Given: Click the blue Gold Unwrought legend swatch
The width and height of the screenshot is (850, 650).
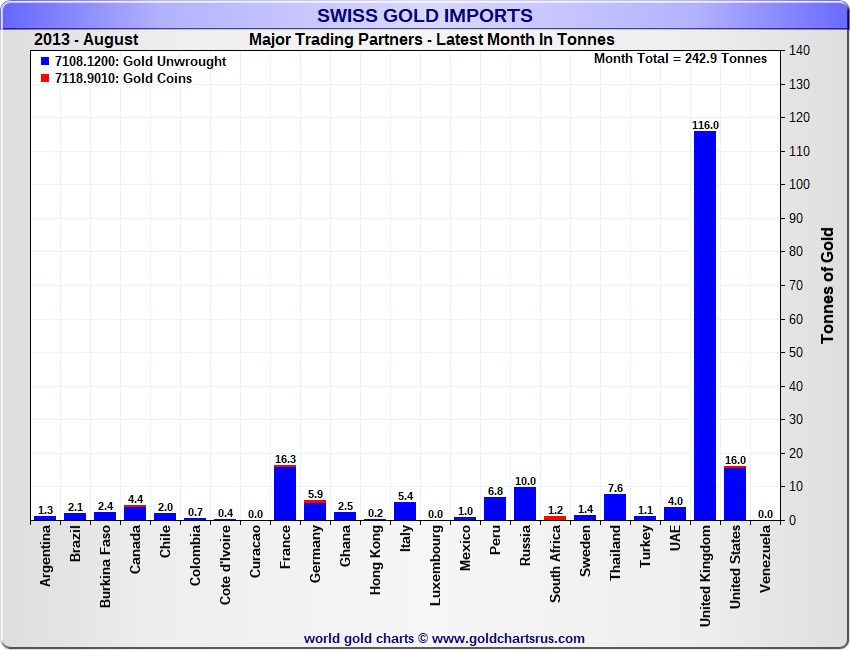Looking at the screenshot, I should pyautogui.click(x=45, y=62).
